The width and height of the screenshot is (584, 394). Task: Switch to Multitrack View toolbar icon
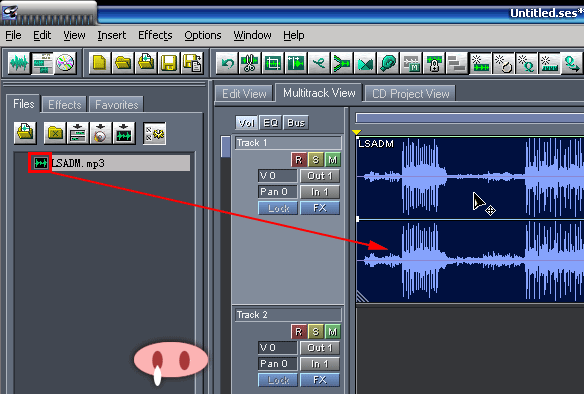[42, 63]
